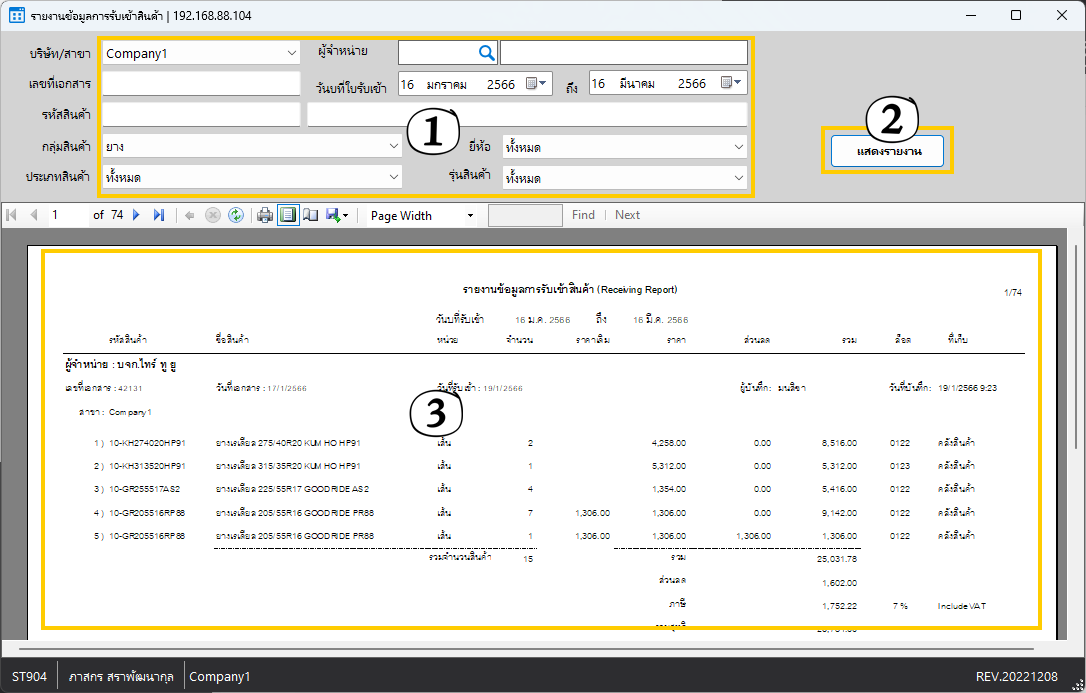Refresh the report viewer
Viewport: 1086px width, 693px height.
235,215
